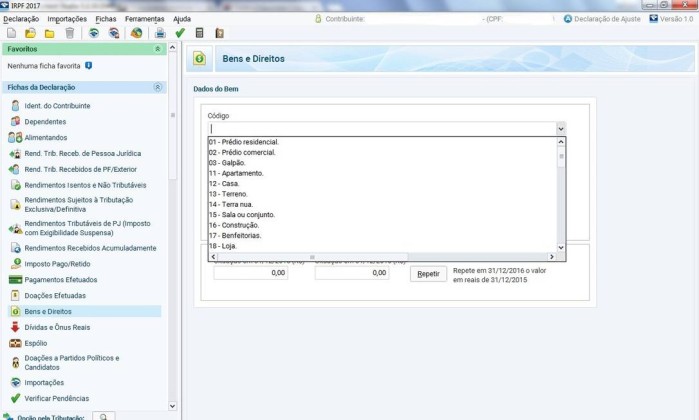Click the help book icon in toolbar
Viewport: 699px width, 420px height.
(219, 33)
